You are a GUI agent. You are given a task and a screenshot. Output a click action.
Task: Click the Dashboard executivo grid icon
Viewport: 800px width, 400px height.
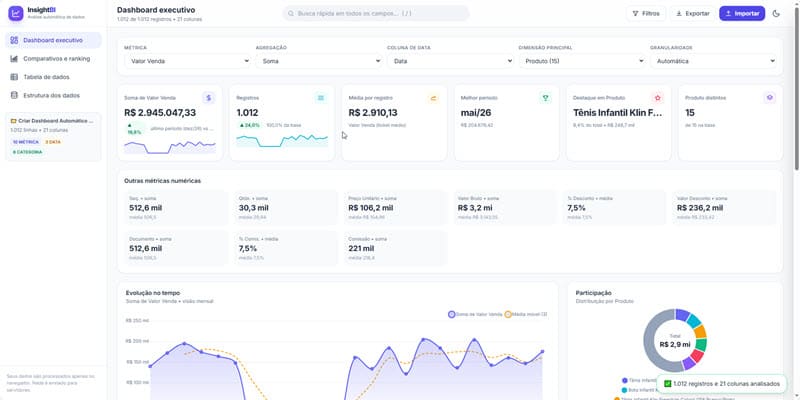coord(14,40)
